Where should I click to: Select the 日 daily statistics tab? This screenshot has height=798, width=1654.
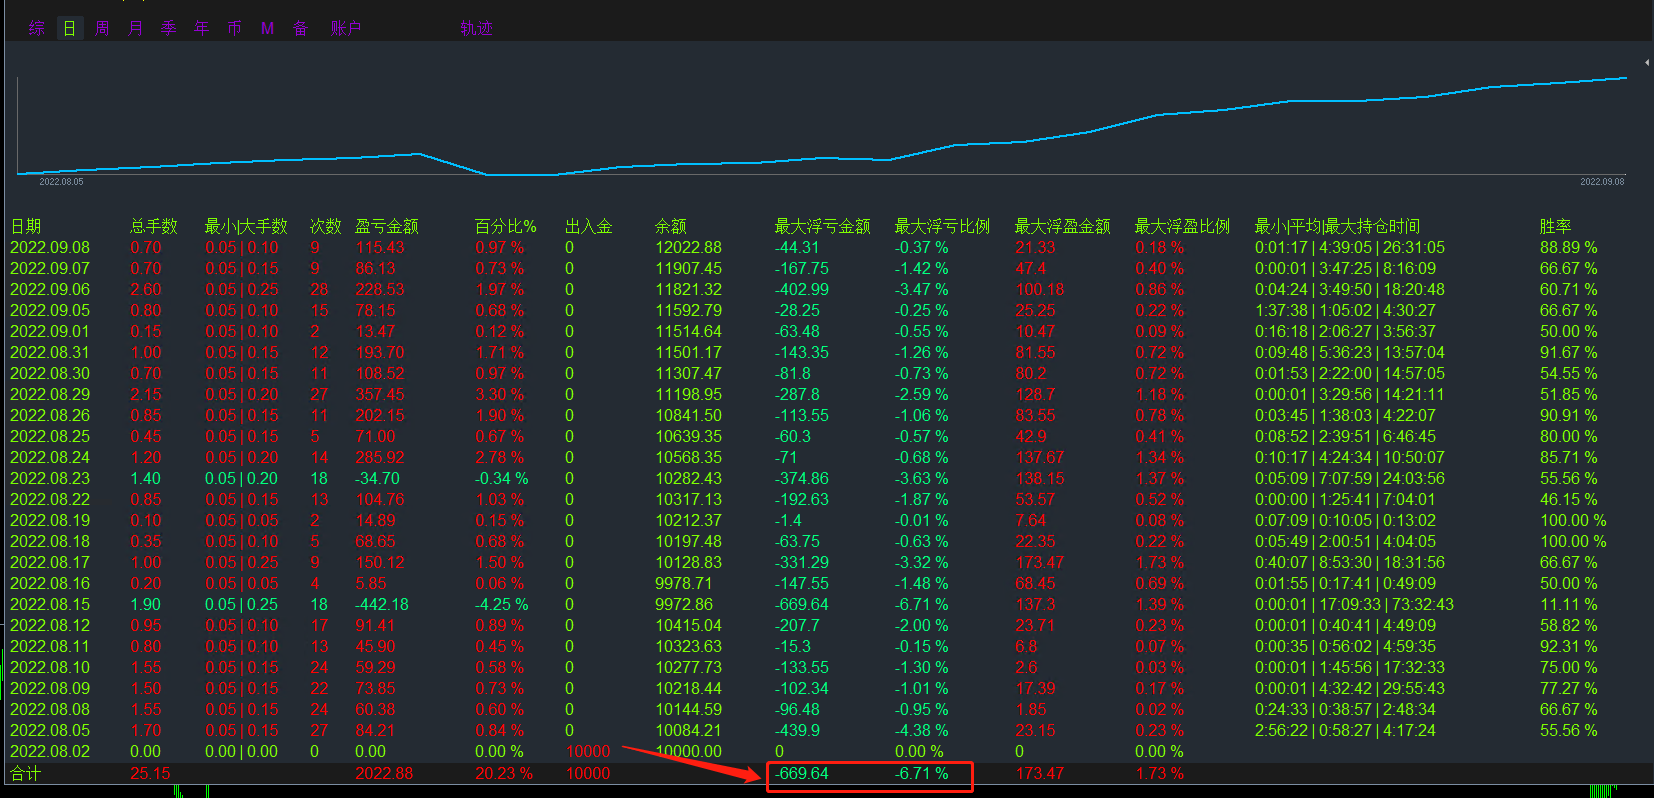69,28
